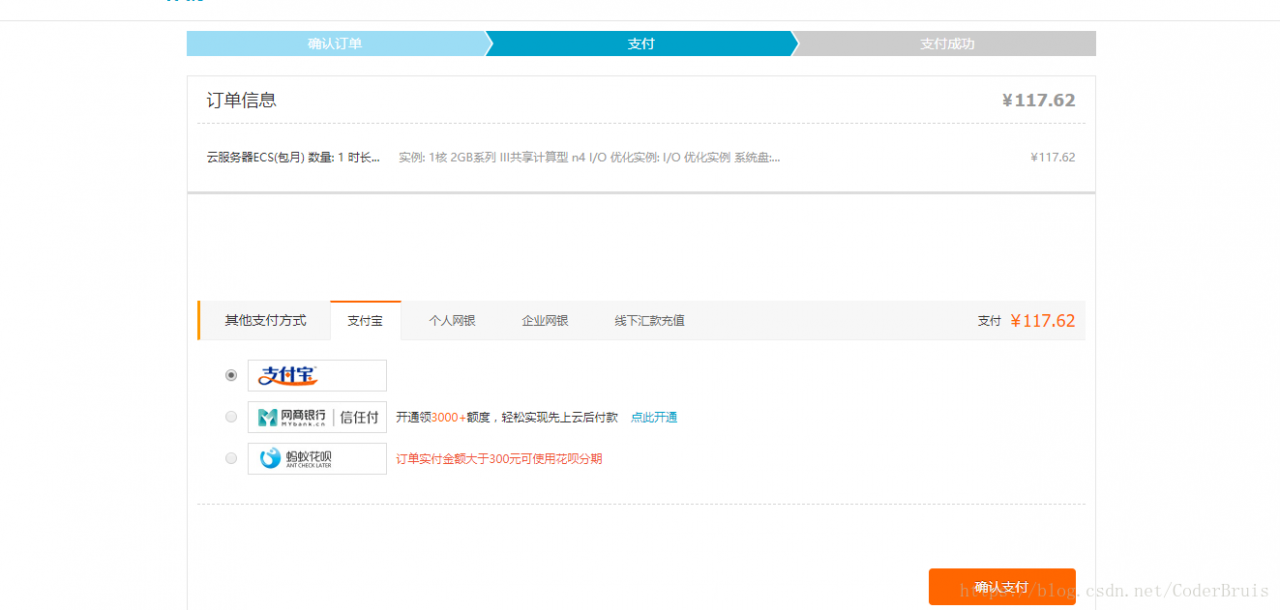The width and height of the screenshot is (1280, 610).
Task: Click the 支付宝 logo option
Action: 317,375
